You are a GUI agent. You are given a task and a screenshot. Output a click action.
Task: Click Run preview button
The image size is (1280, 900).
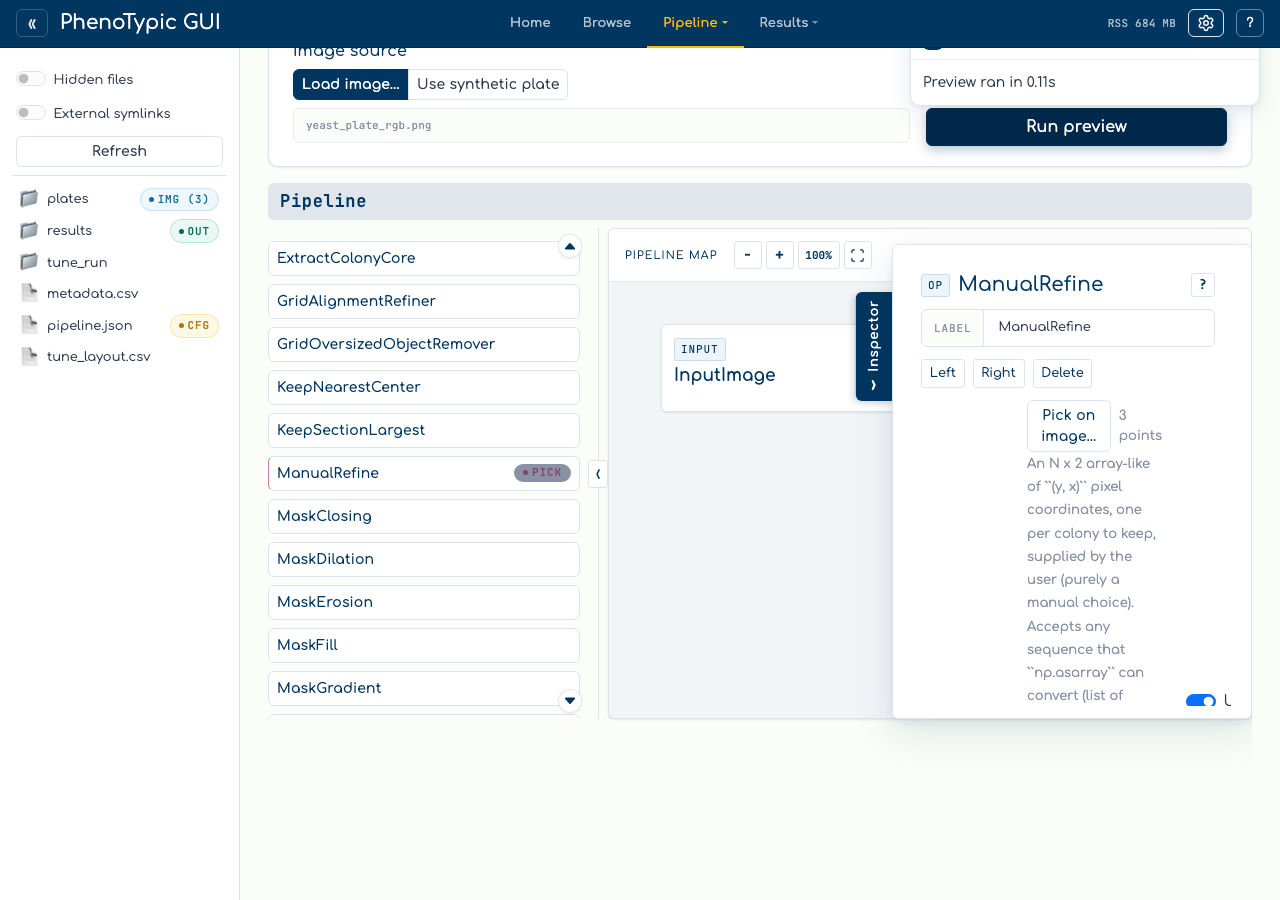(x=1076, y=127)
